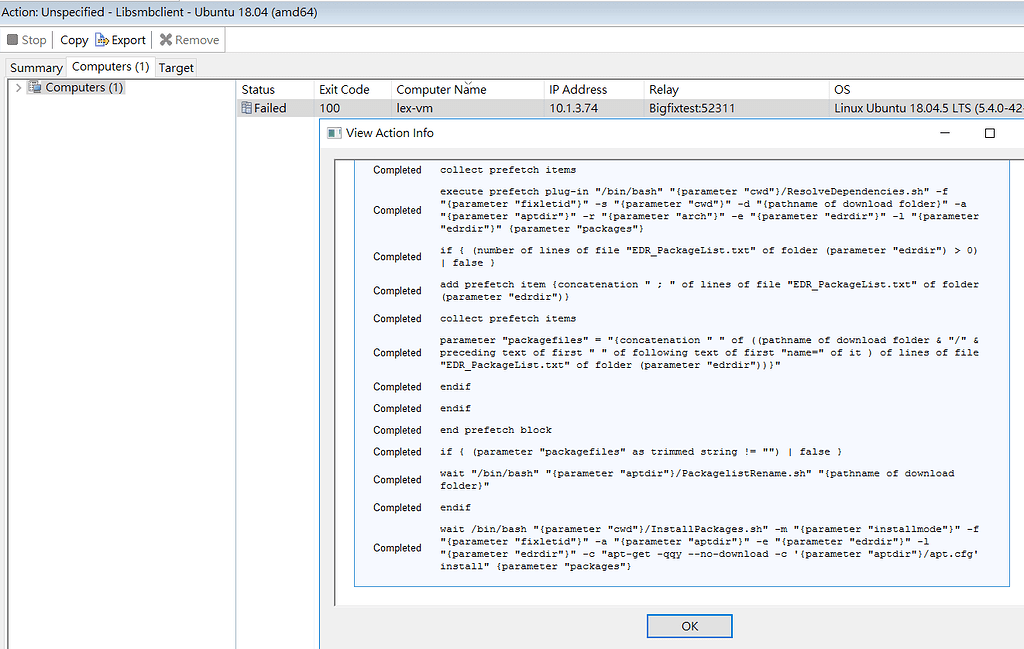
Task: Click OK to close View Action Info
Action: point(689,625)
